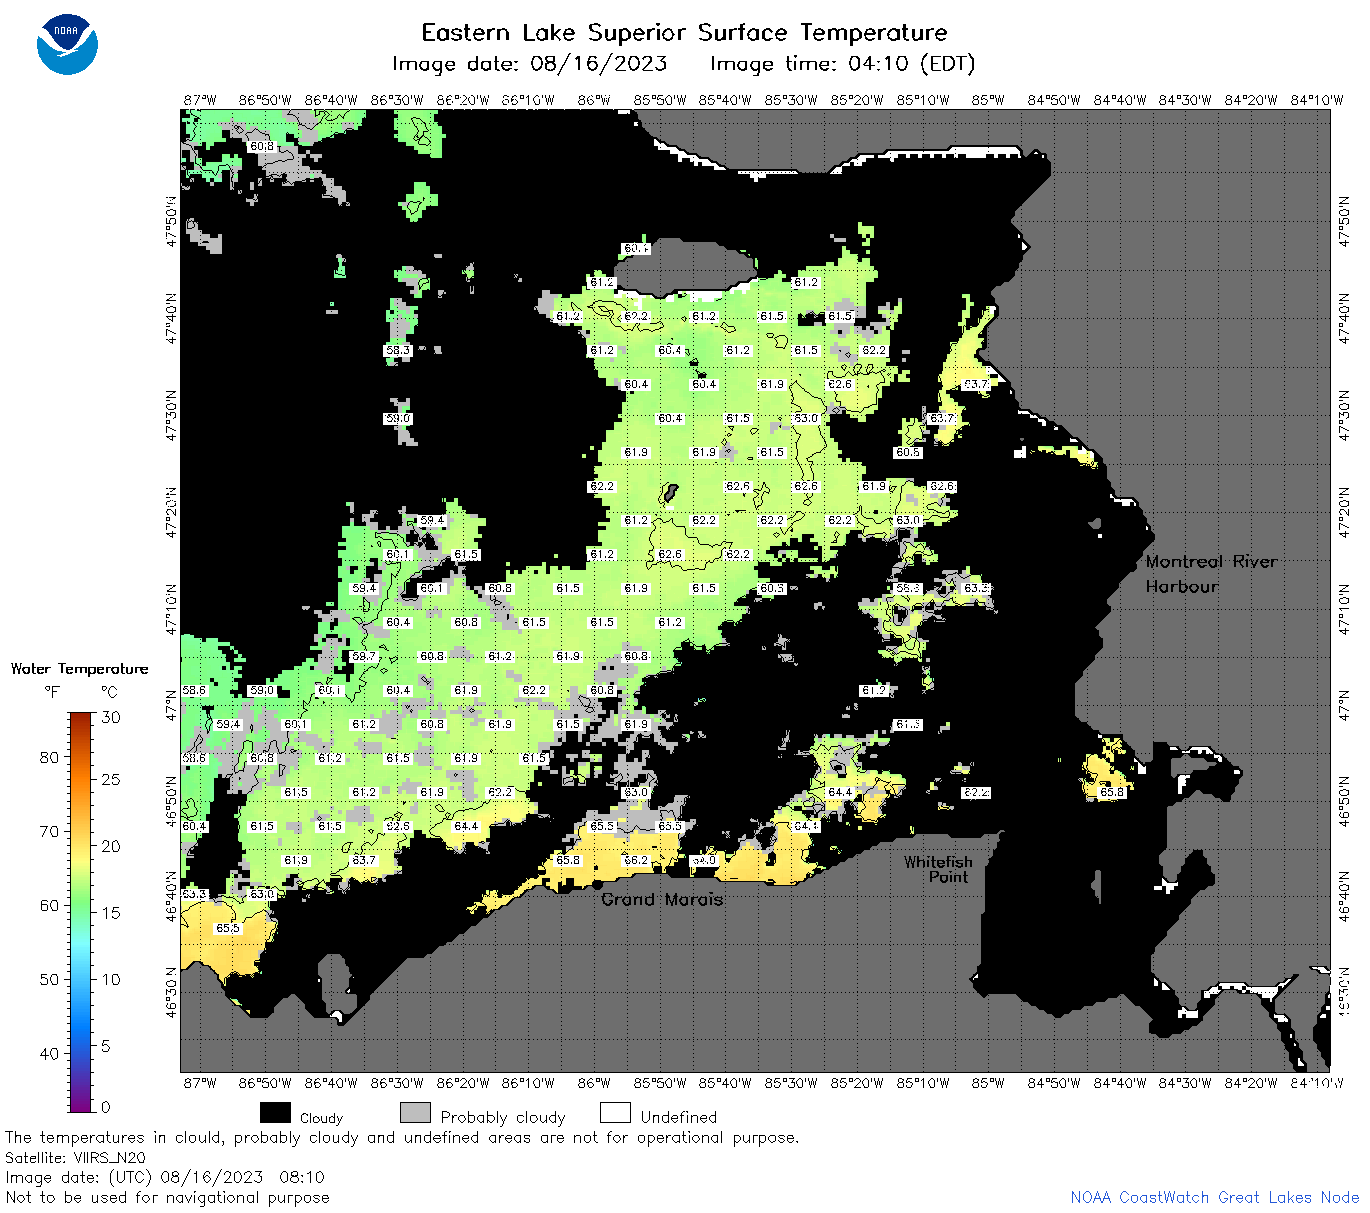The height and width of the screenshot is (1213, 1370).
Task: Click the Grand Marais place name
Action: click(x=662, y=899)
